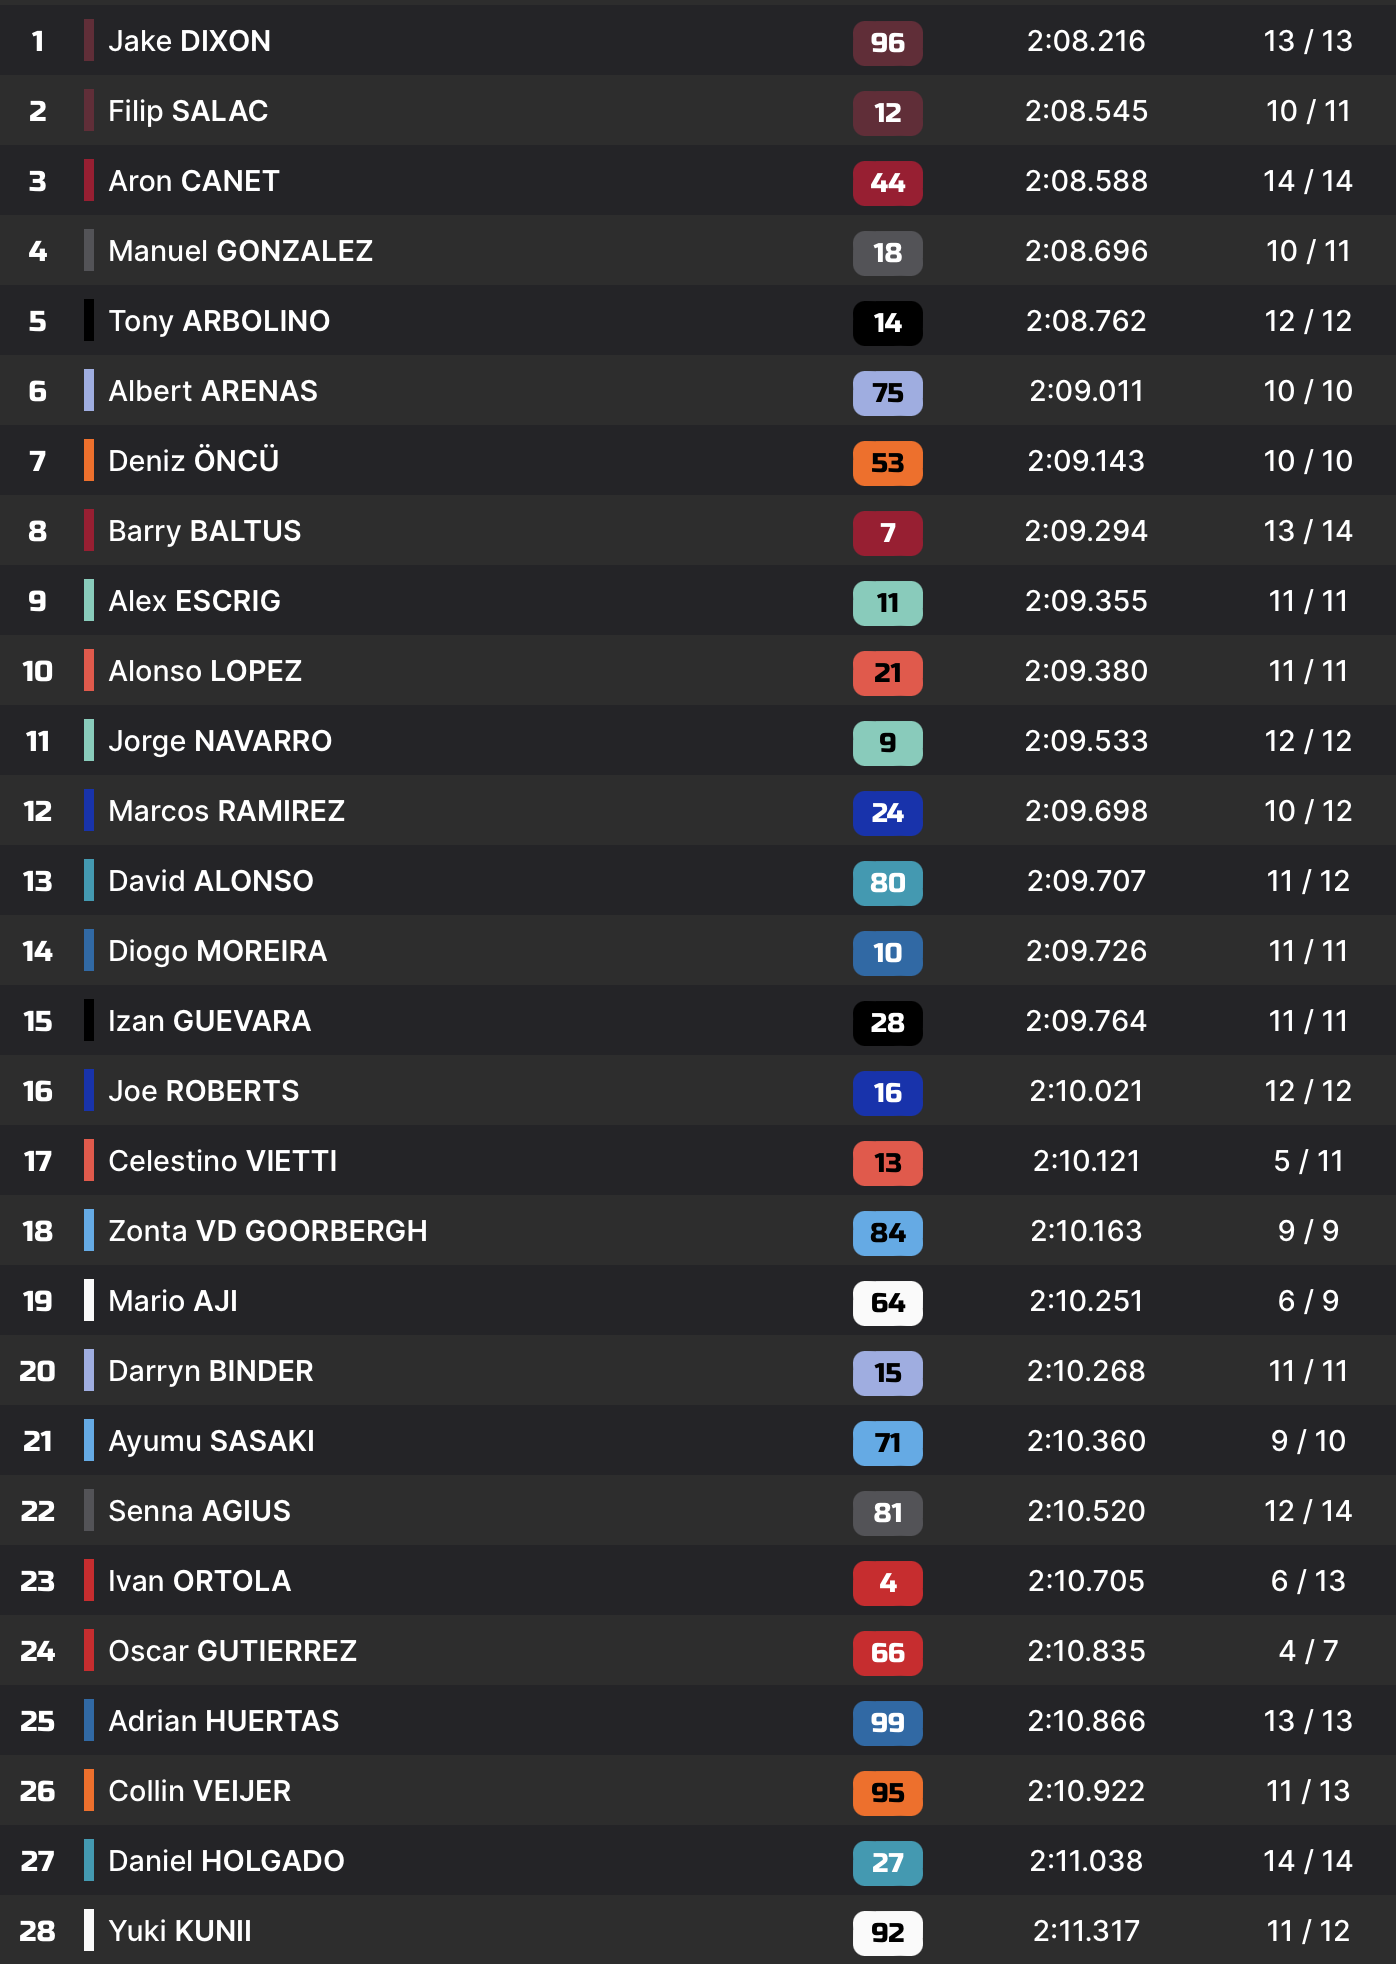Click the fastest lap time 2:08.216
Screen dimensions: 1396x1964
point(1086,41)
